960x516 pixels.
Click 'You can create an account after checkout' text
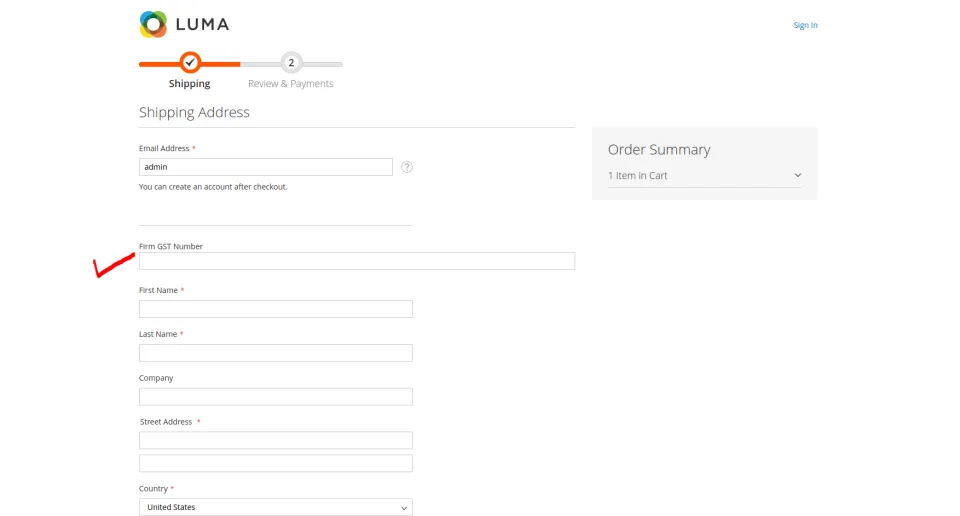point(213,187)
